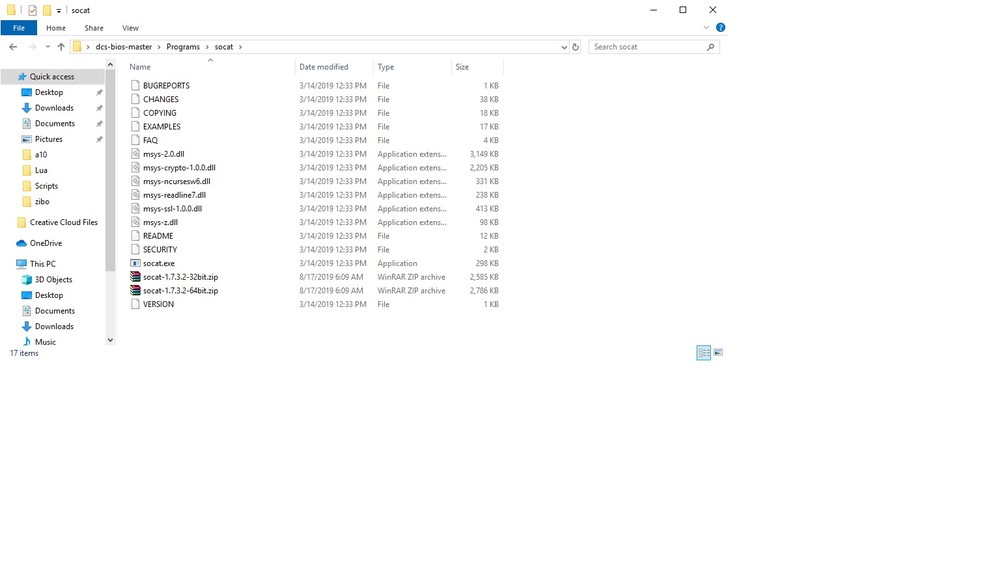1000x562 pixels.
Task: Open Creative Cloud Files in the sidebar
Action: (x=64, y=222)
